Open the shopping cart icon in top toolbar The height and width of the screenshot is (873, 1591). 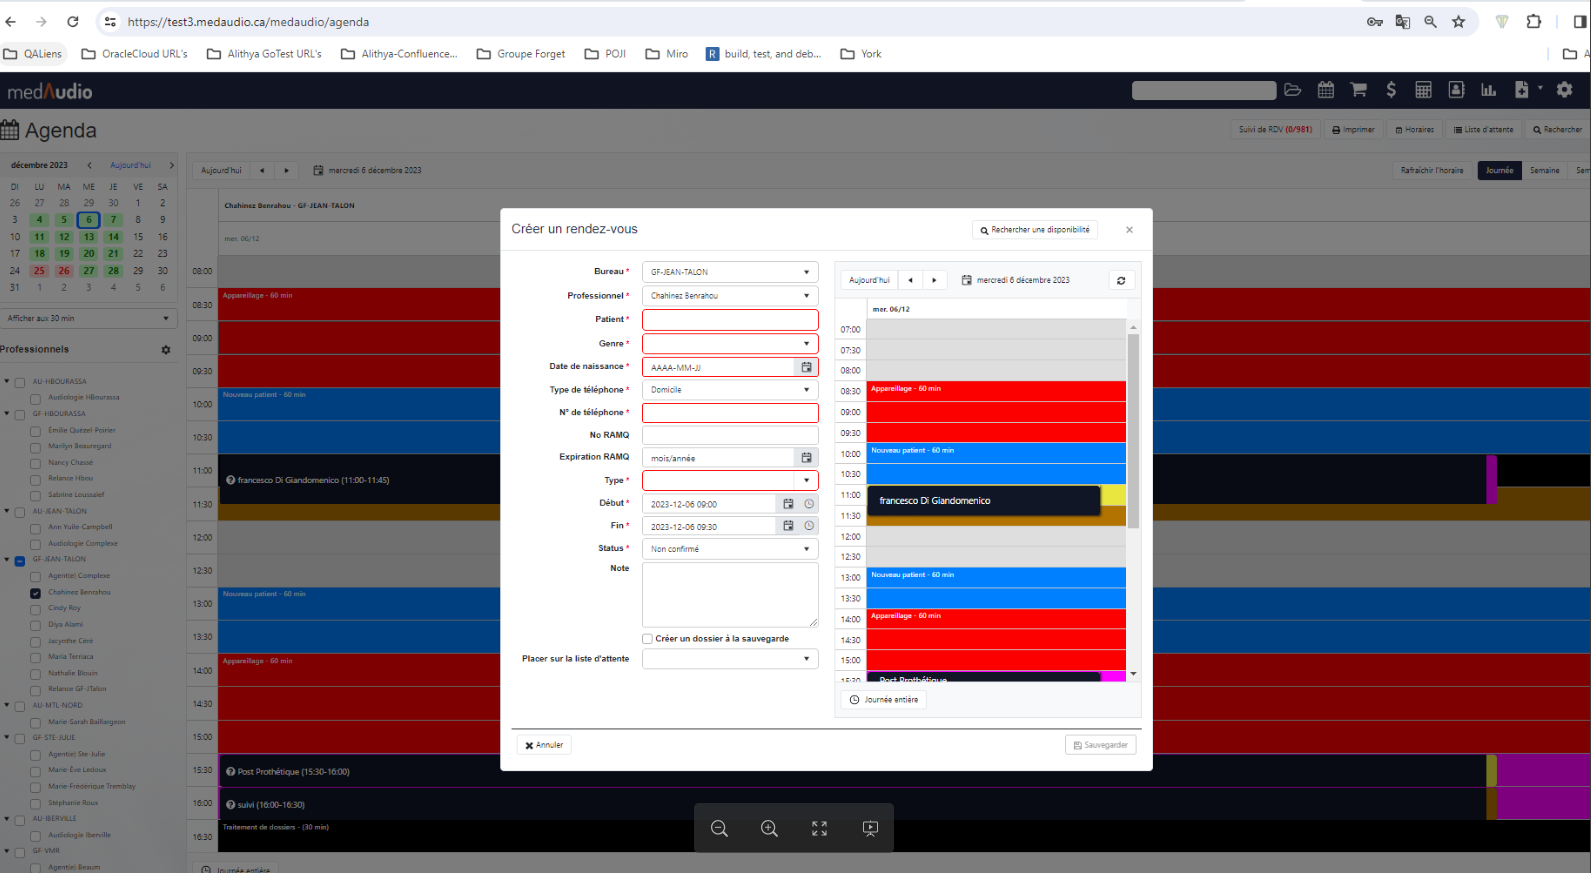(1358, 90)
